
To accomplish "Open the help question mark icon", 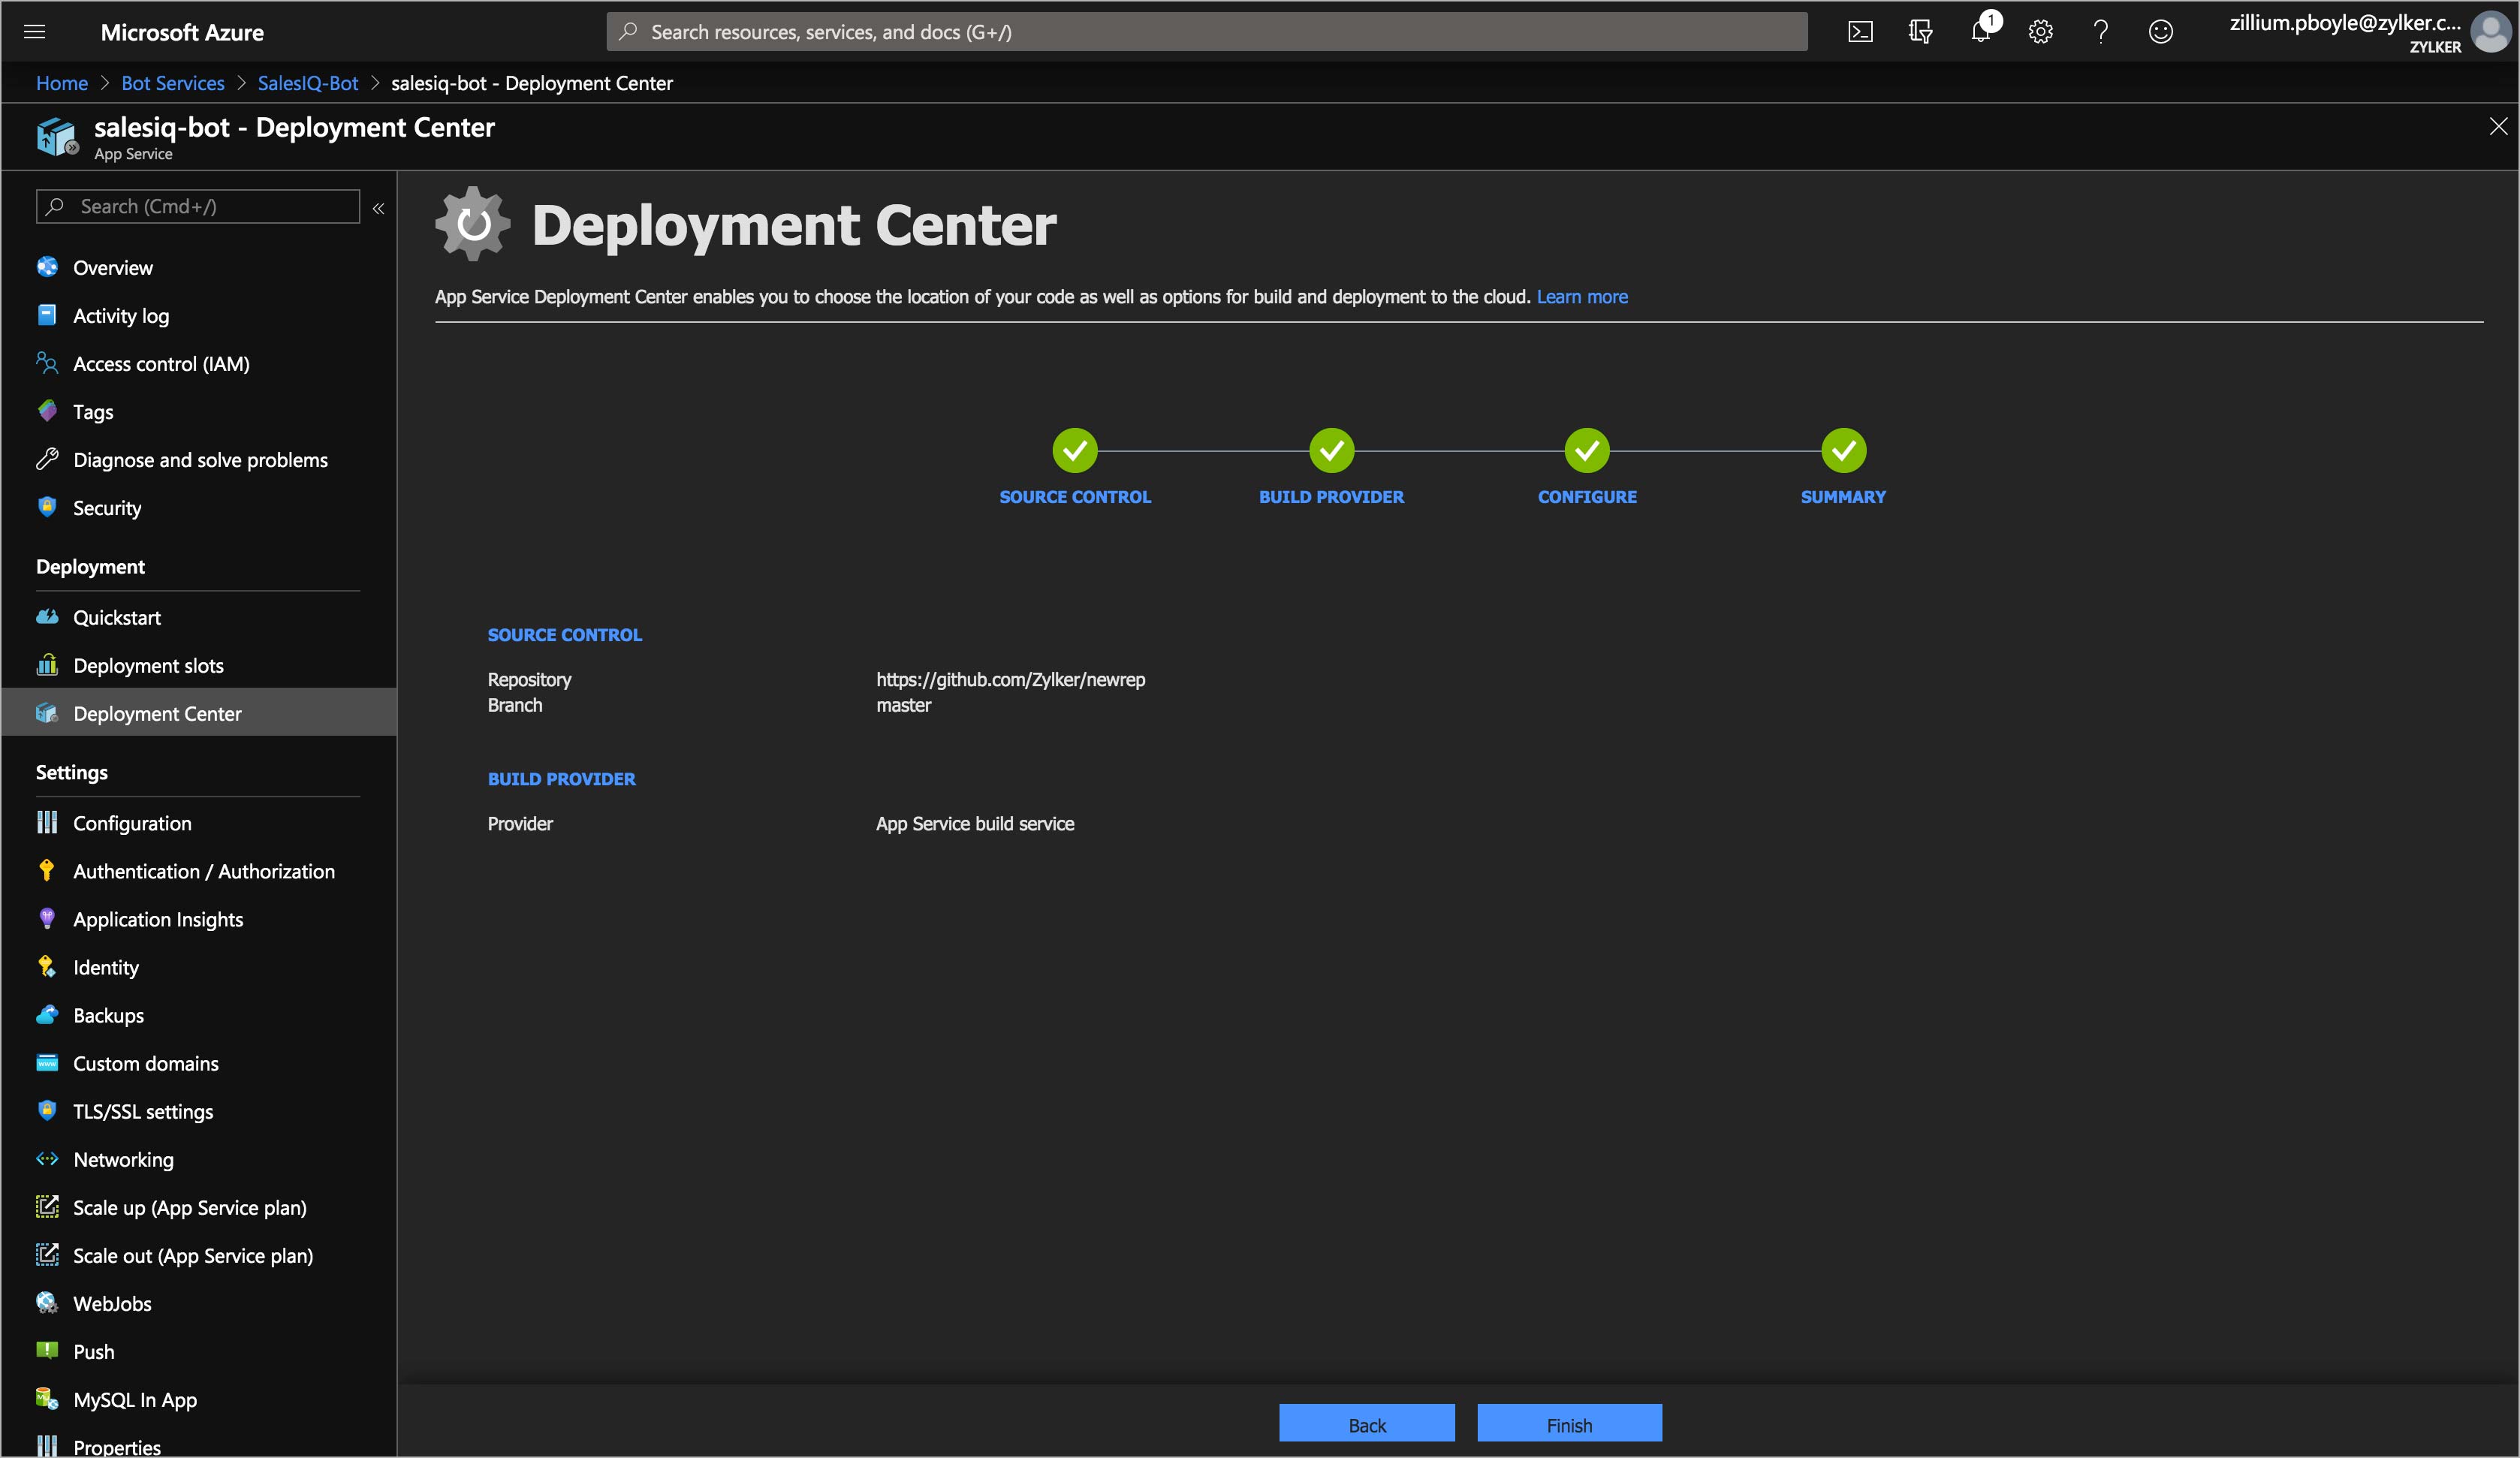I will pyautogui.click(x=2100, y=31).
